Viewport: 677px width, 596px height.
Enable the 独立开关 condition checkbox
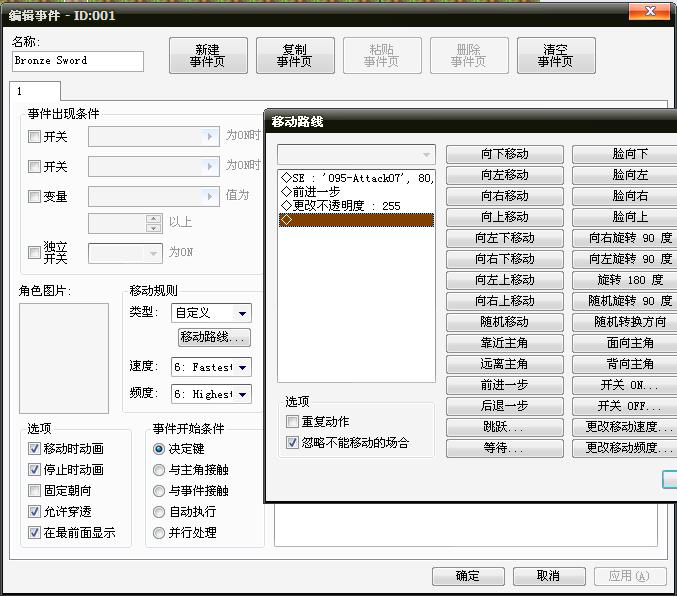coord(34,252)
